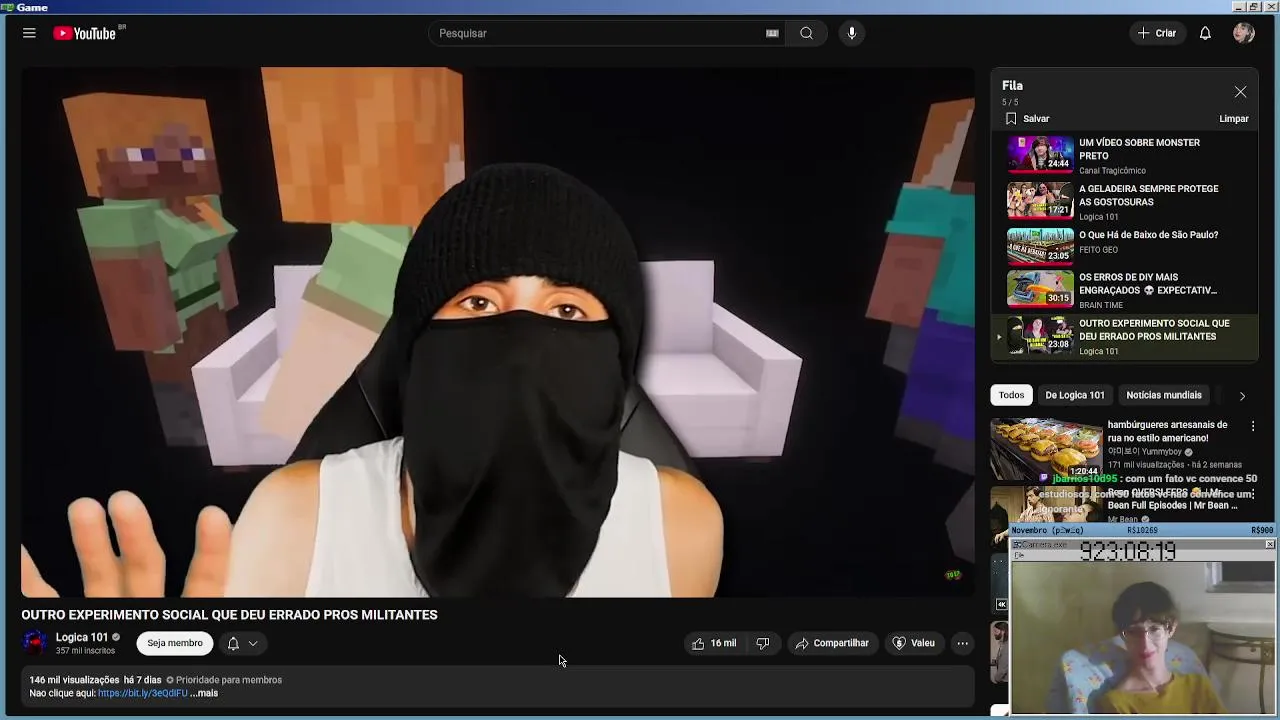This screenshot has height=720, width=1280.
Task: Open Logica 101 channel avatar
Action: pos(35,643)
